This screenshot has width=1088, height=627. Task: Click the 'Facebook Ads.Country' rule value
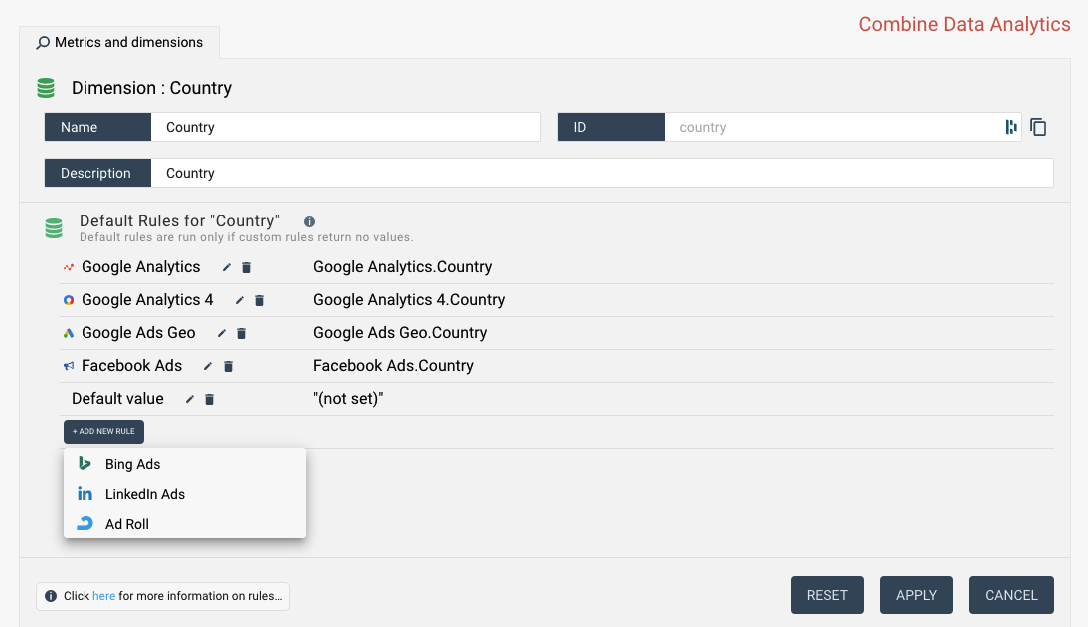393,366
